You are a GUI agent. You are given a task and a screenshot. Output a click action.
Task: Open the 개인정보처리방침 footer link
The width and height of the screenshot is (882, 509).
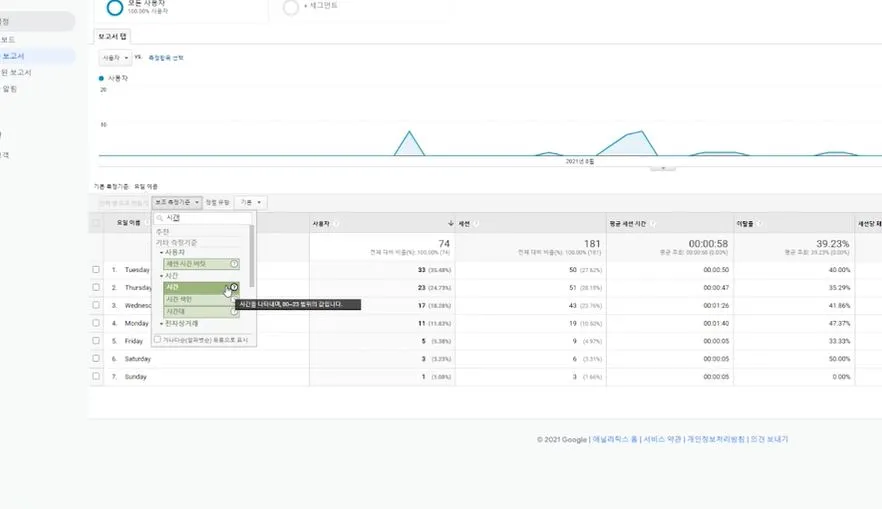716,439
